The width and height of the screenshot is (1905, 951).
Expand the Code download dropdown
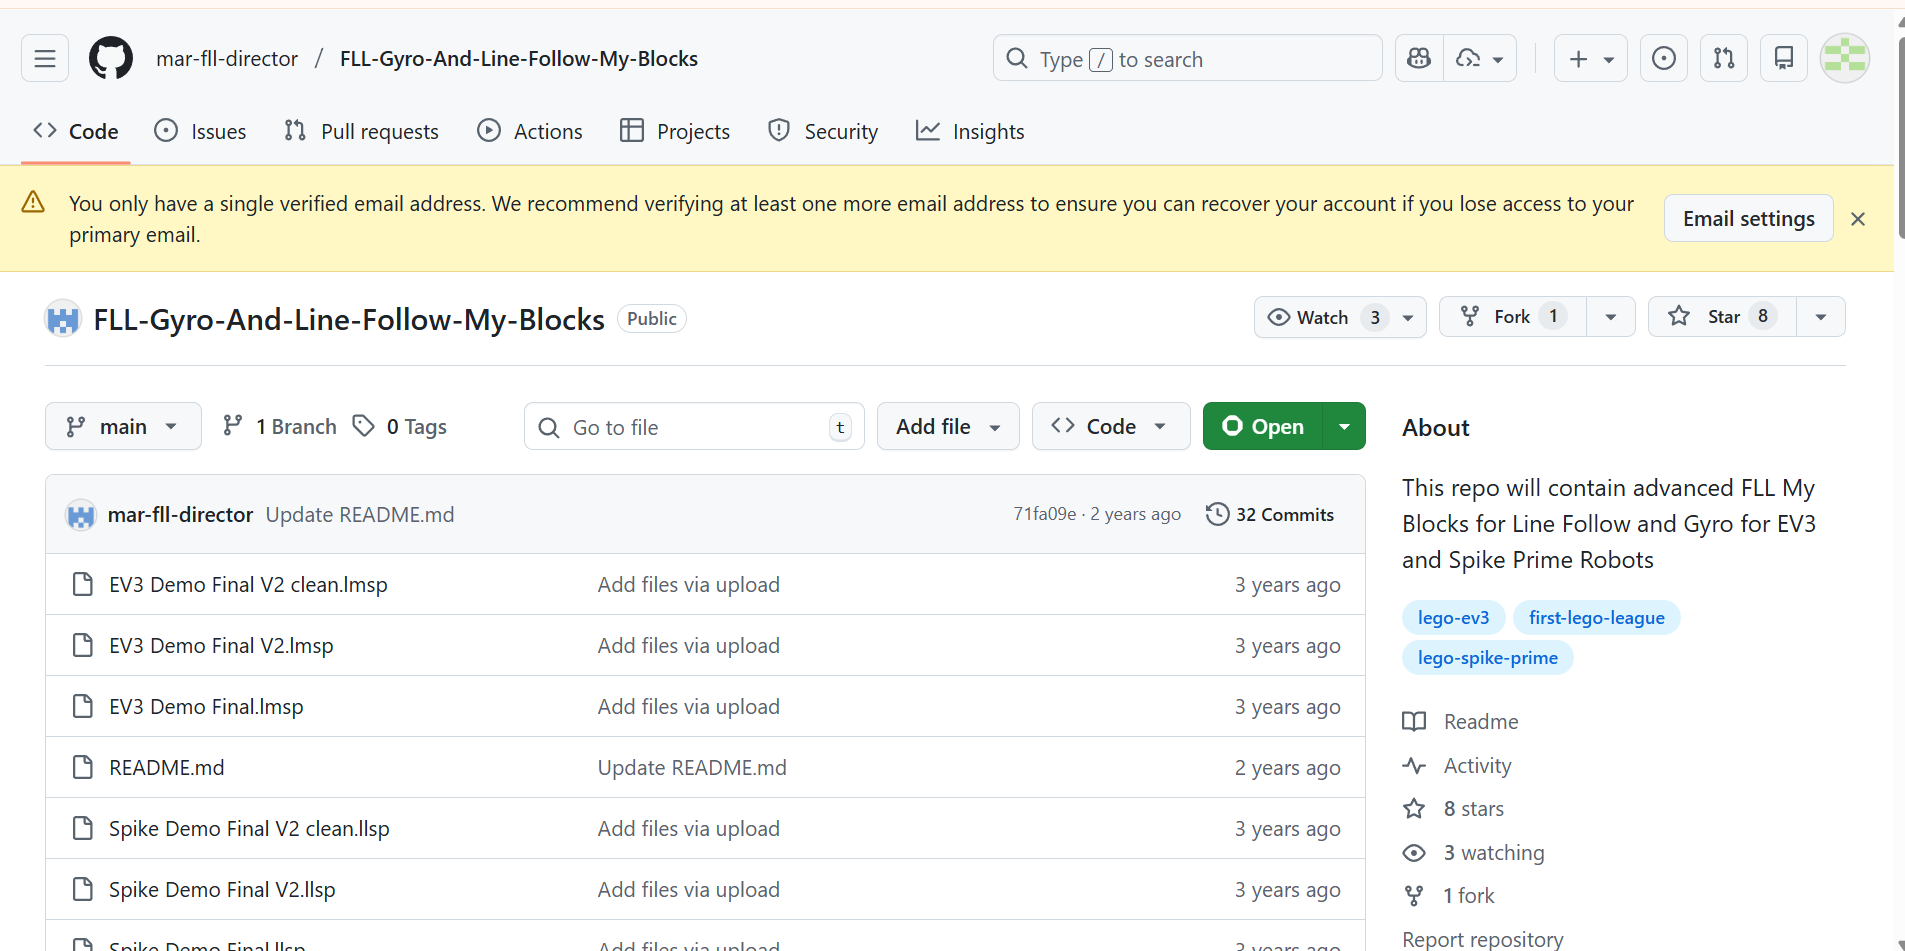pos(1110,426)
